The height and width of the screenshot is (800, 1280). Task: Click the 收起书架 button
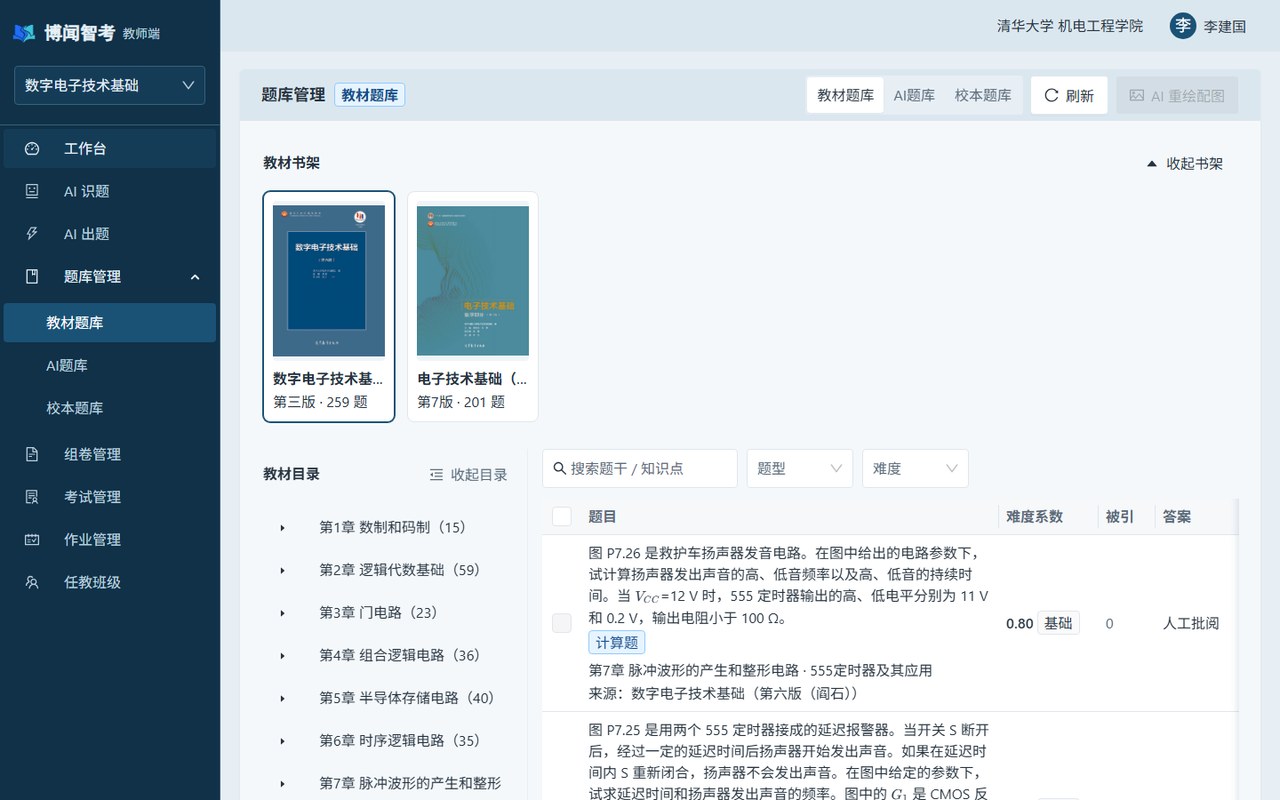[x=1184, y=164]
